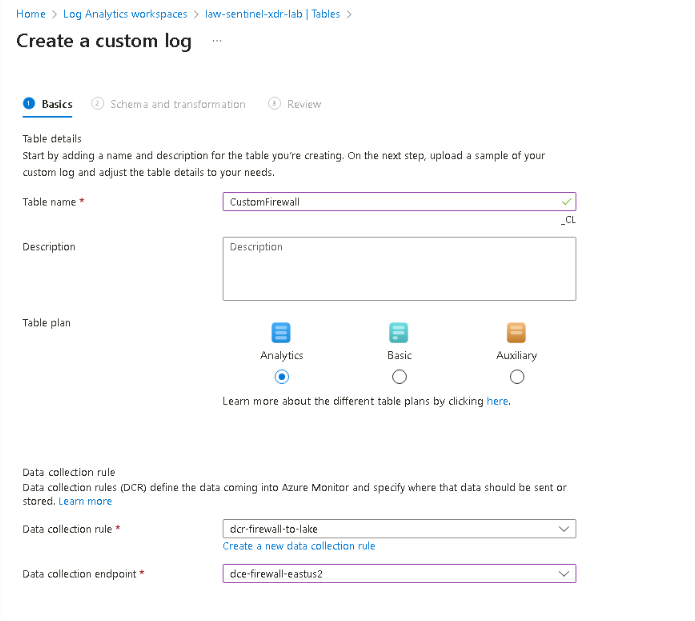Click the 'here' link about table plans

coord(497,401)
